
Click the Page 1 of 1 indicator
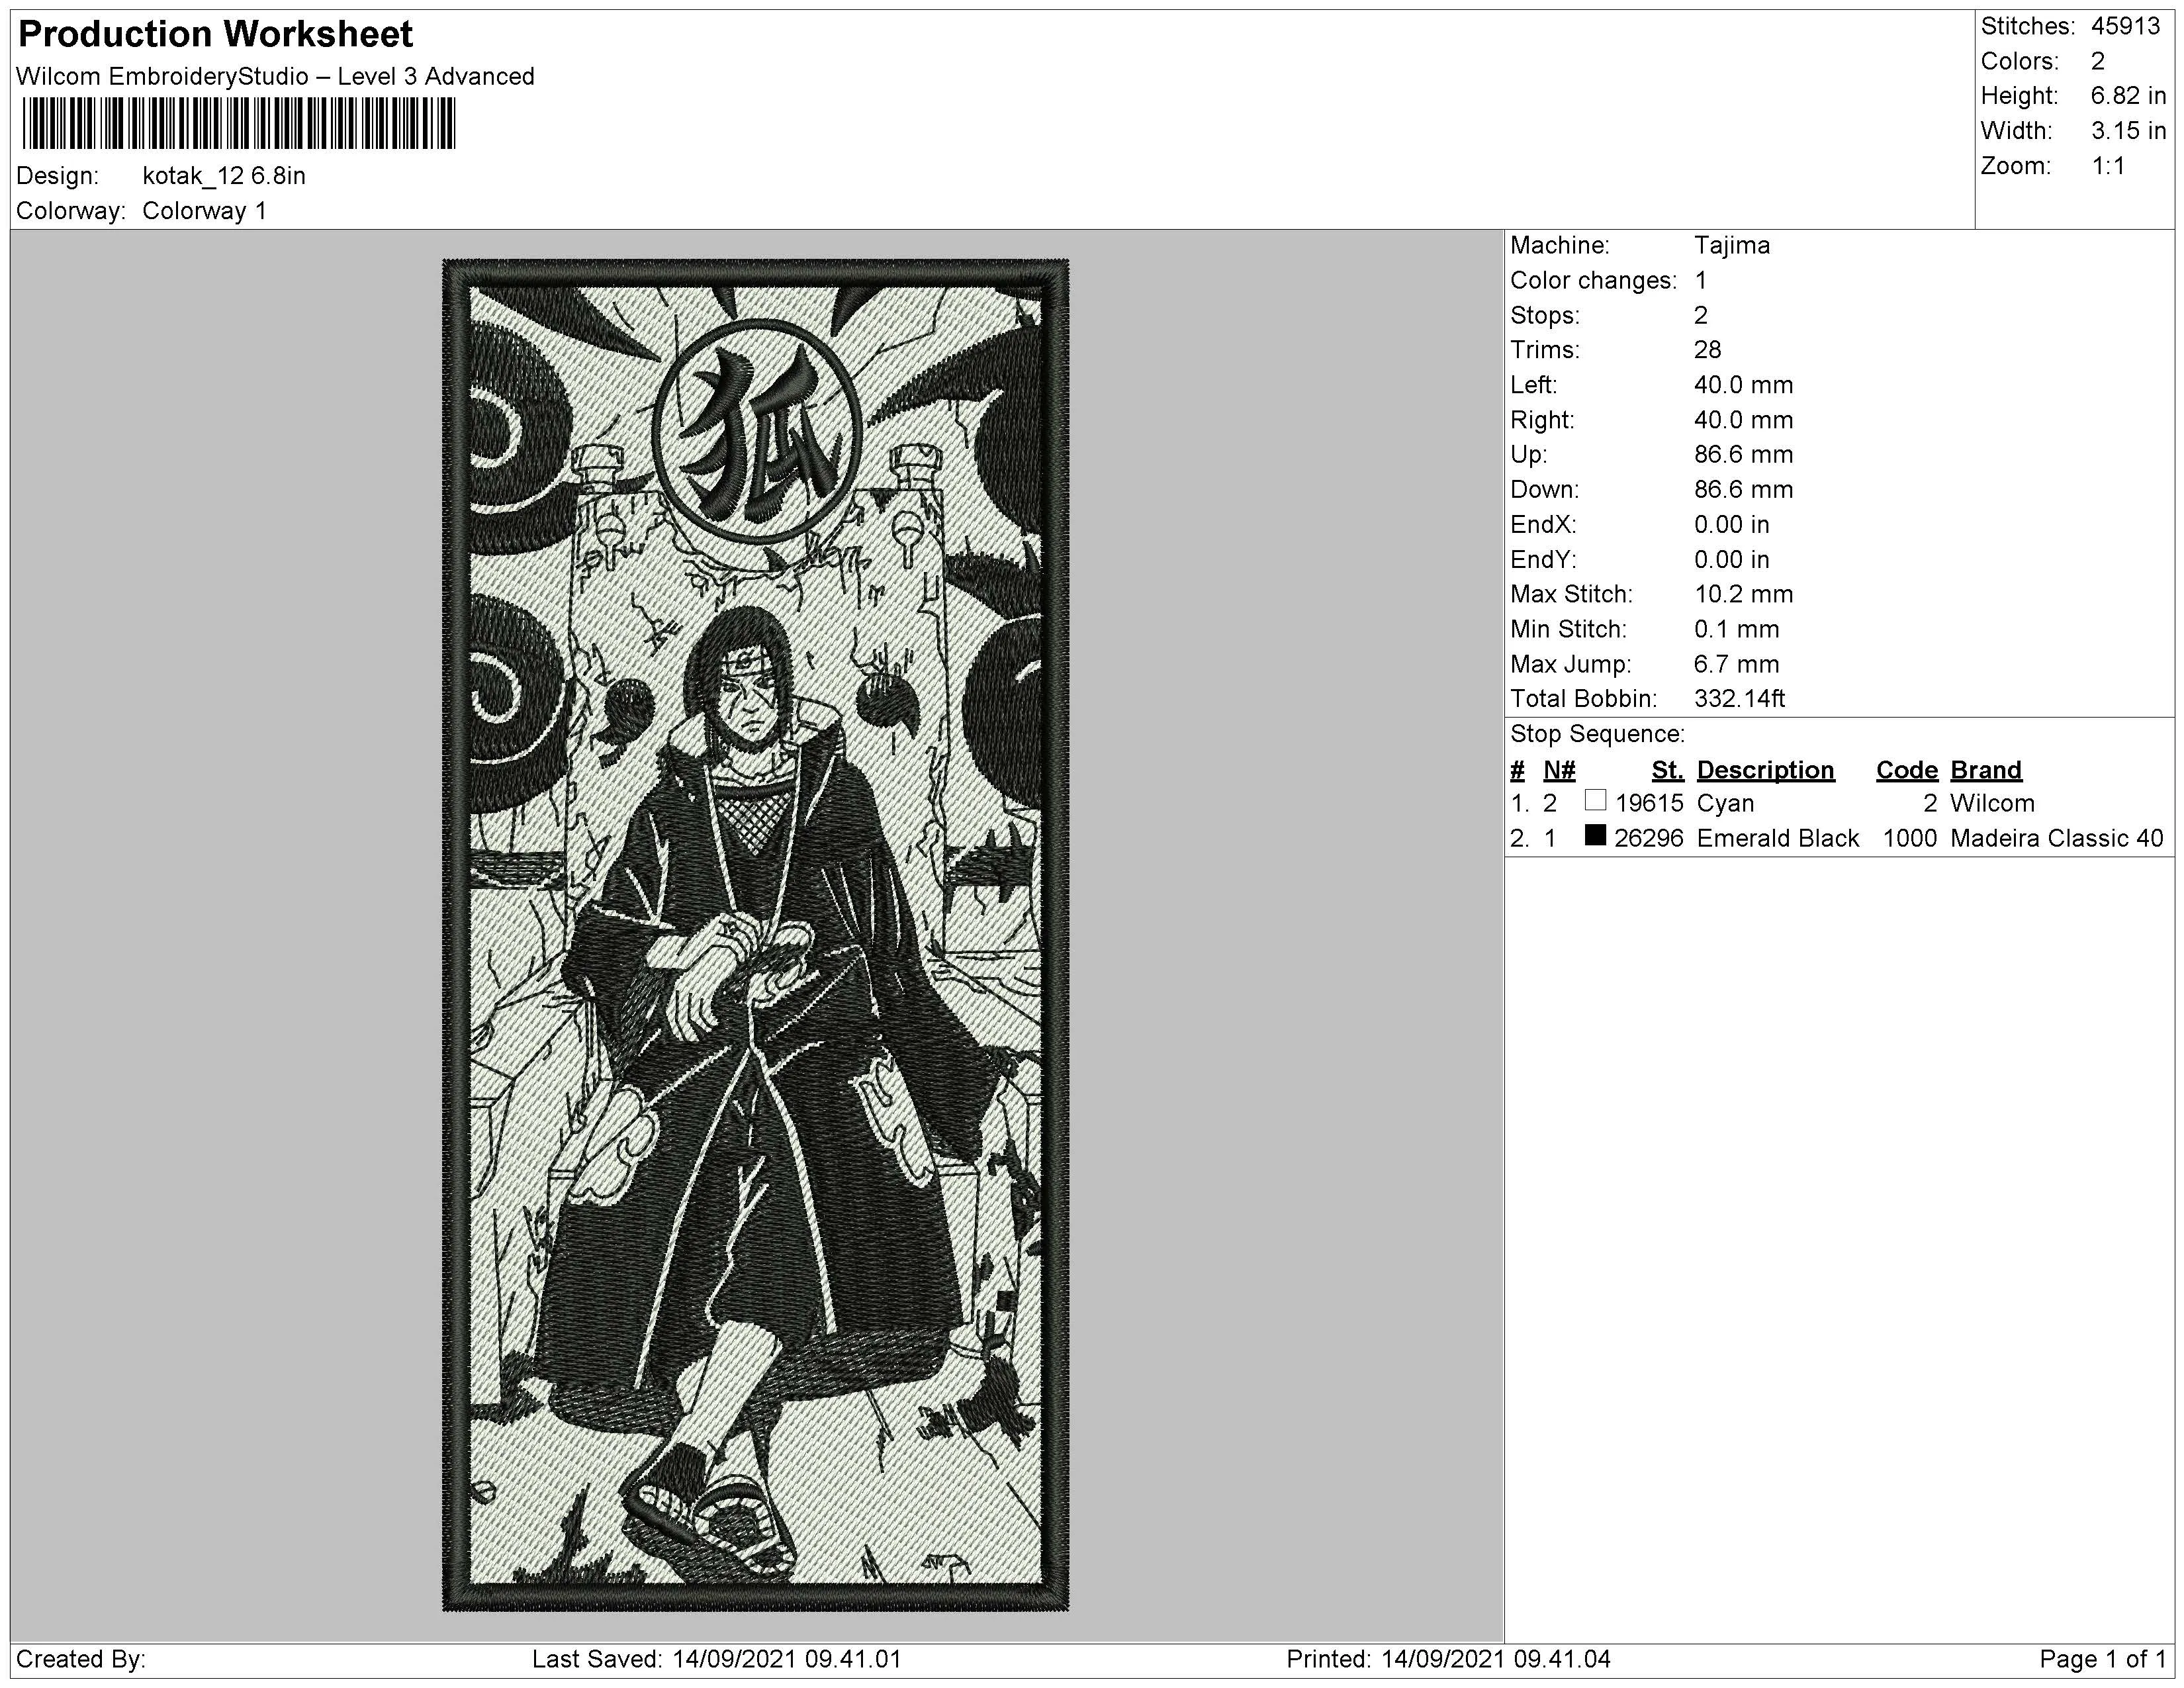(2102, 1660)
